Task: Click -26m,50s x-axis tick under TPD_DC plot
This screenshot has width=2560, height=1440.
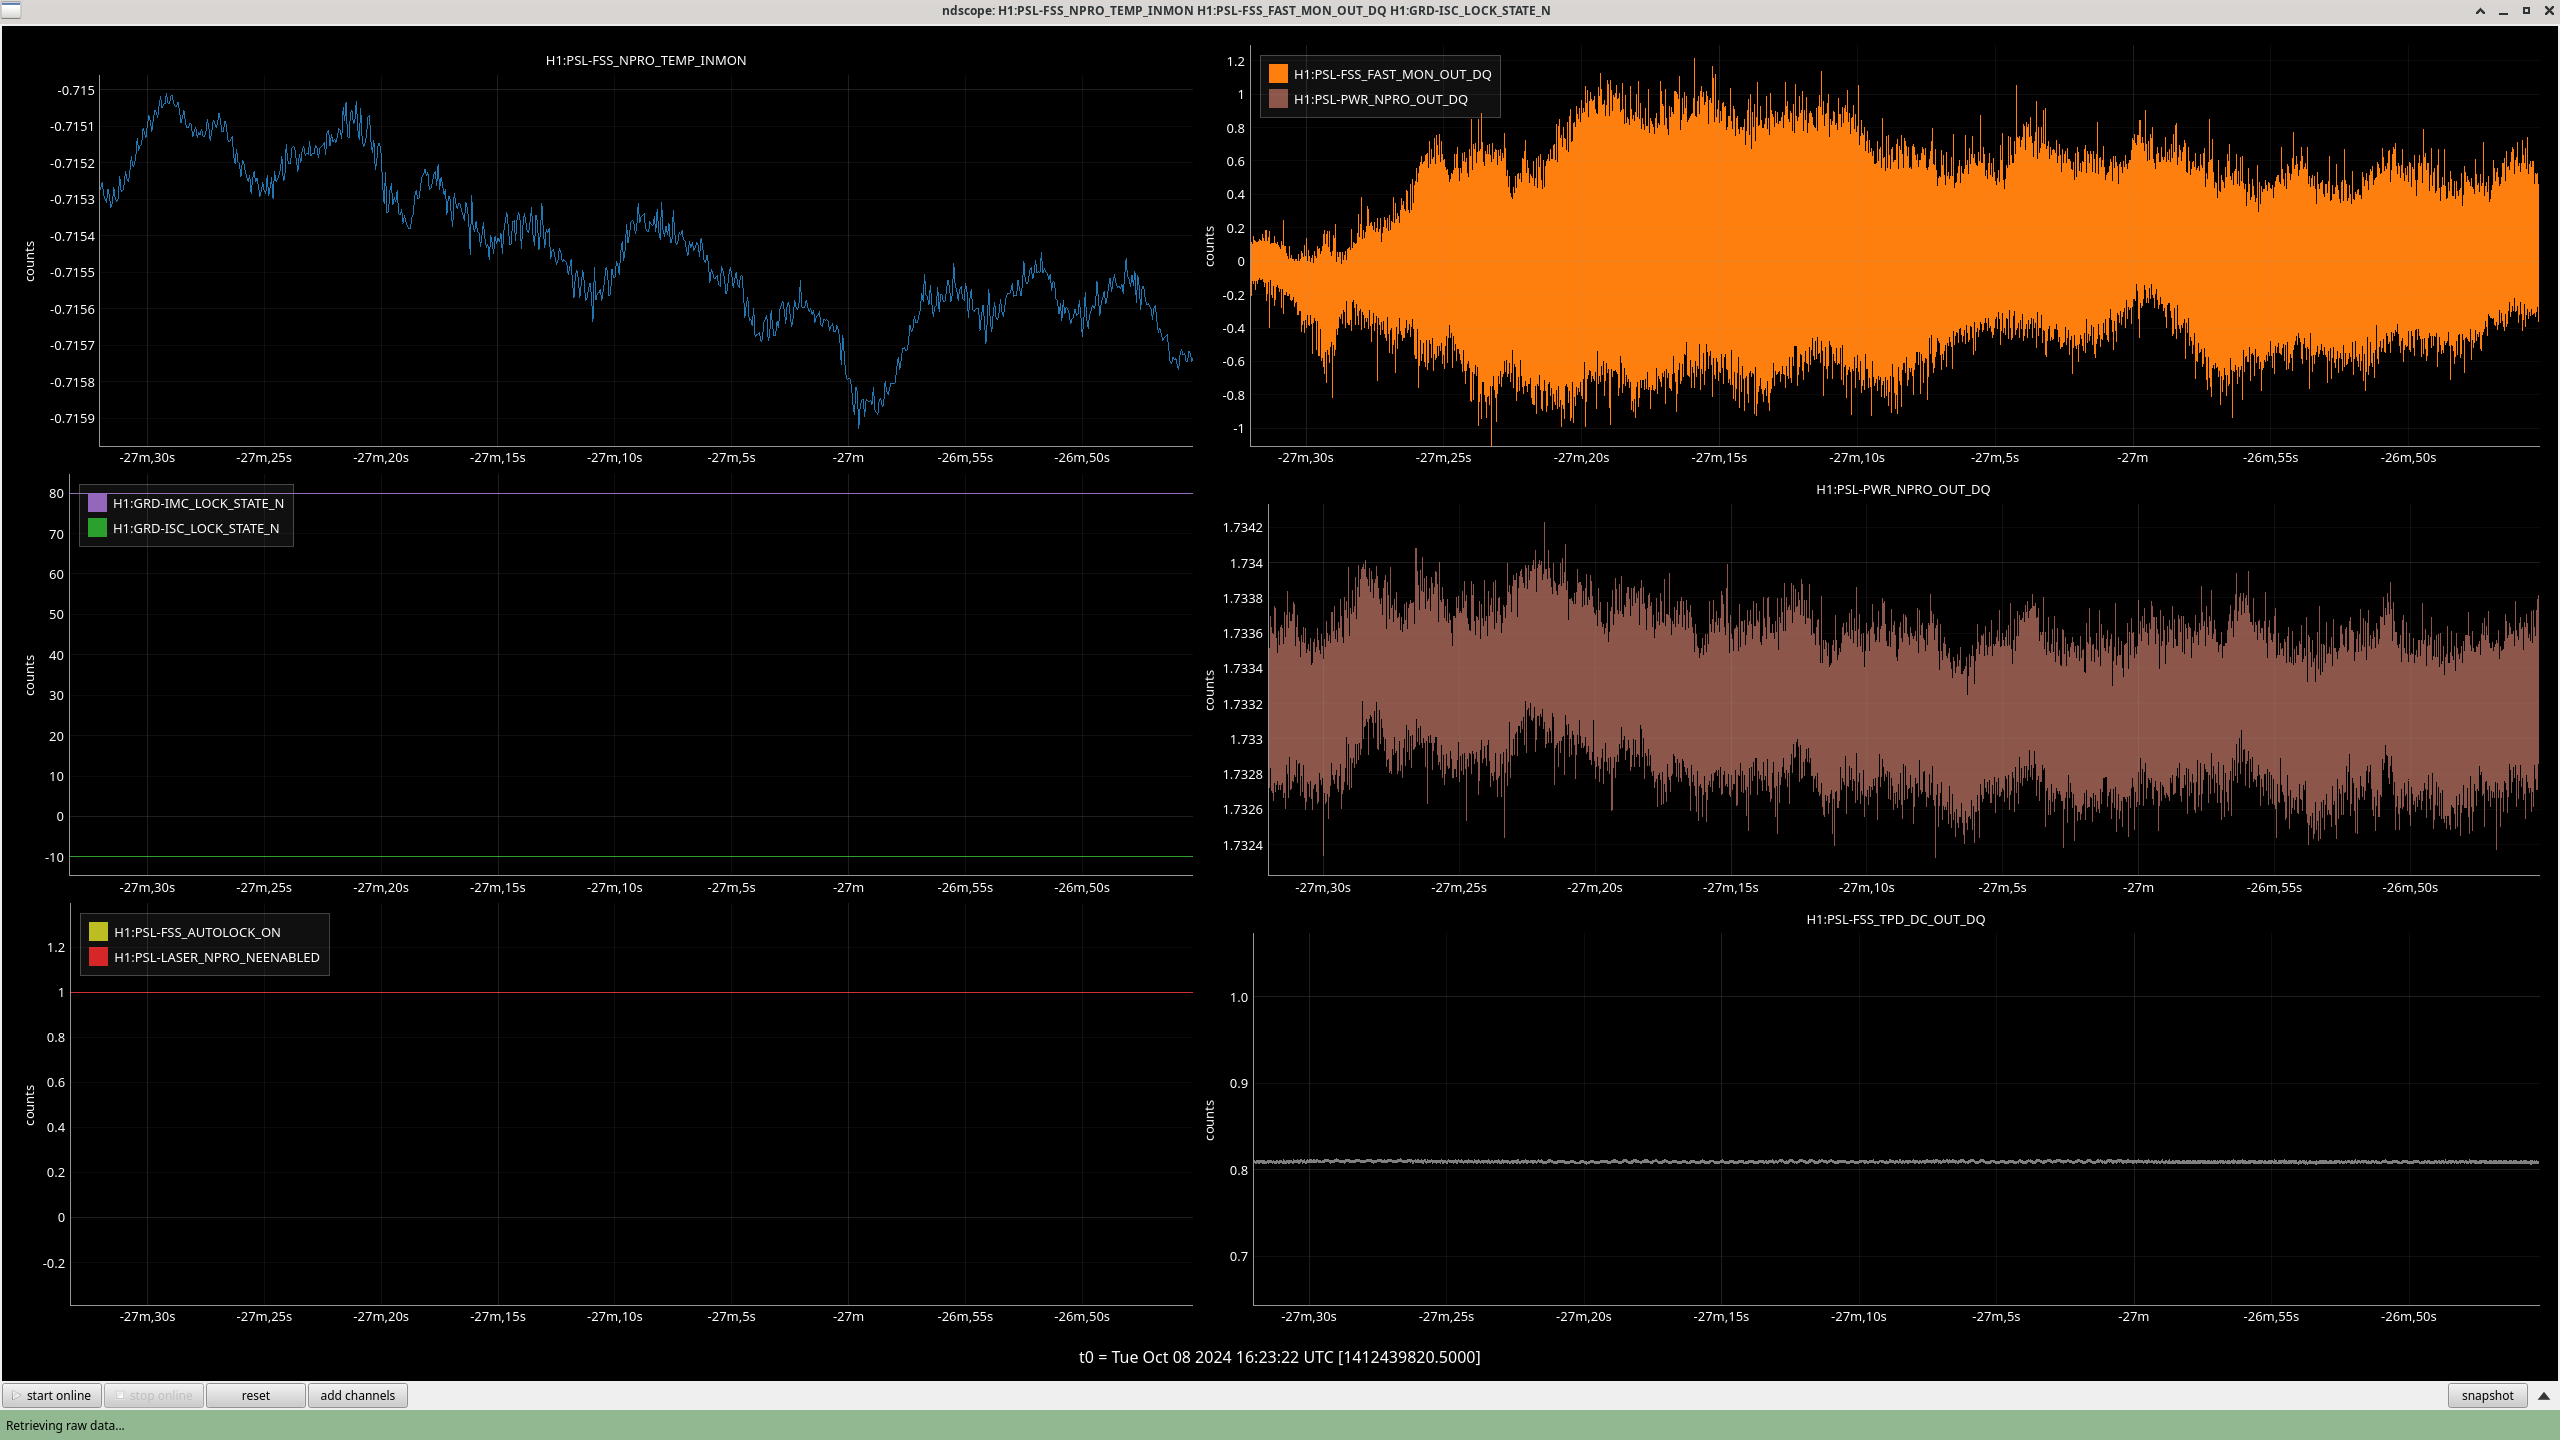Action: (x=2409, y=1316)
